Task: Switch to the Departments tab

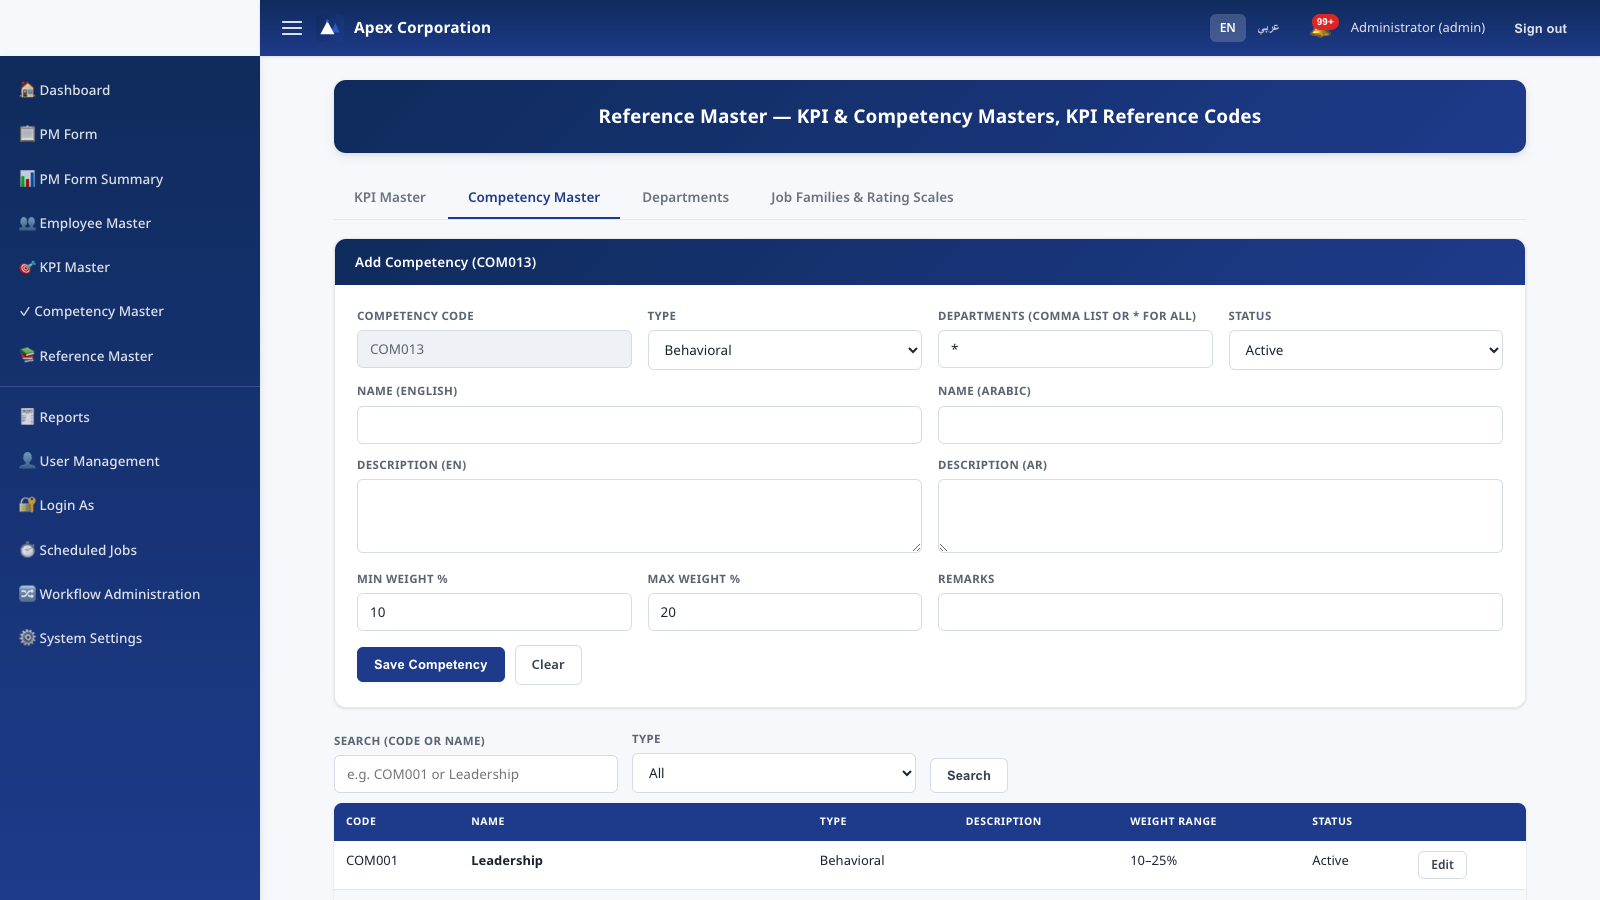Action: click(685, 197)
